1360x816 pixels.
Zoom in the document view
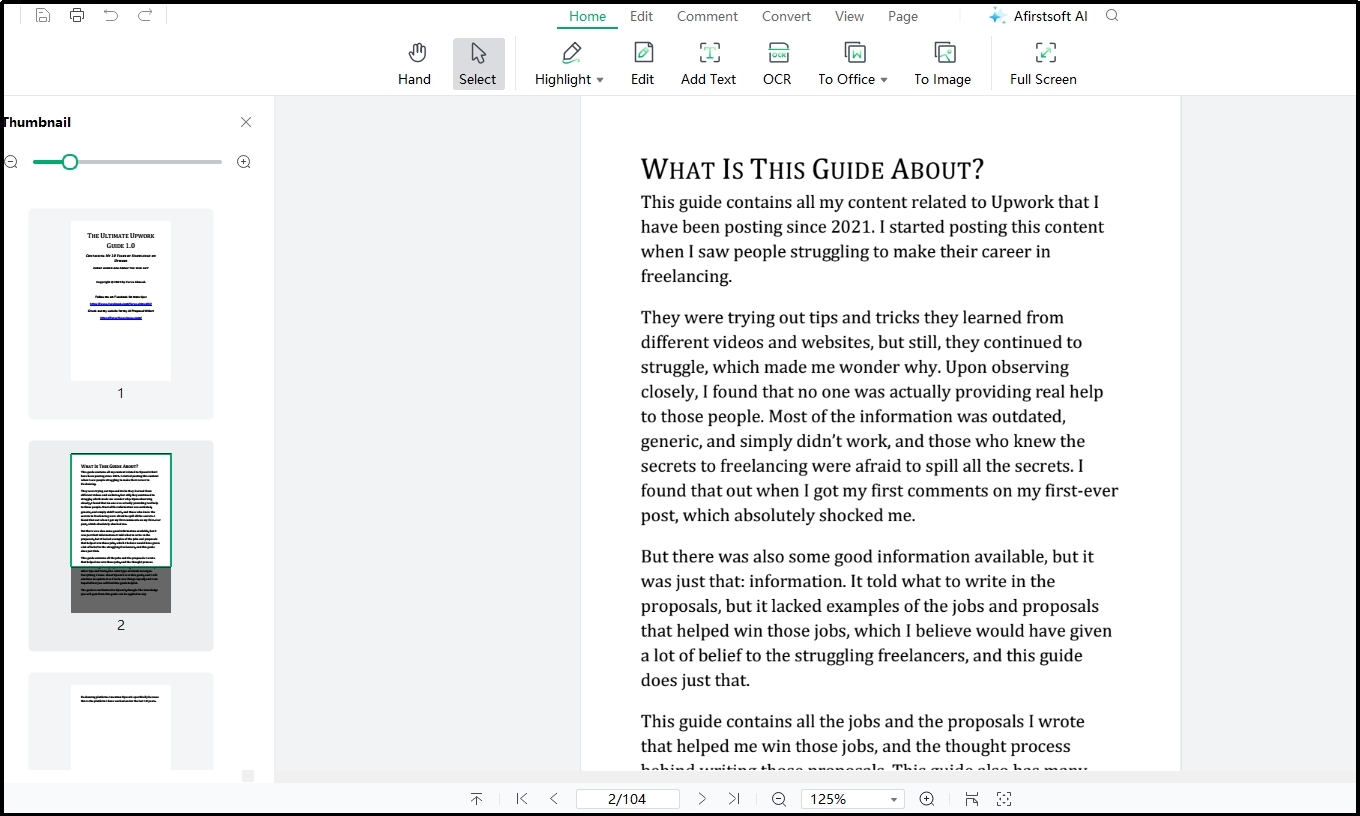click(927, 799)
